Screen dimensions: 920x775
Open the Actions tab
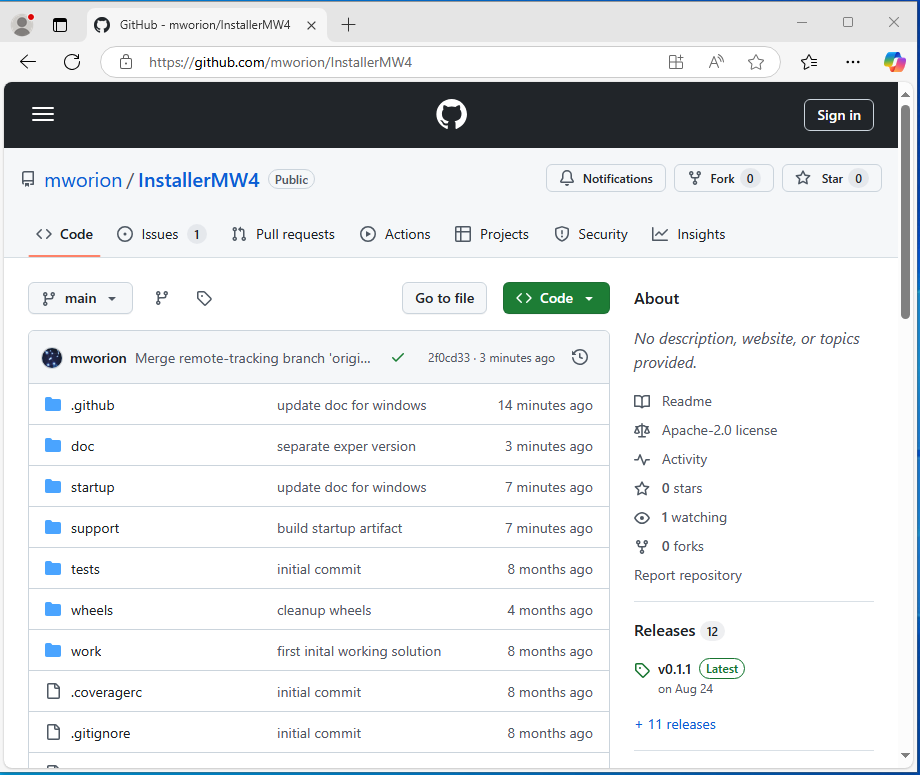point(395,235)
